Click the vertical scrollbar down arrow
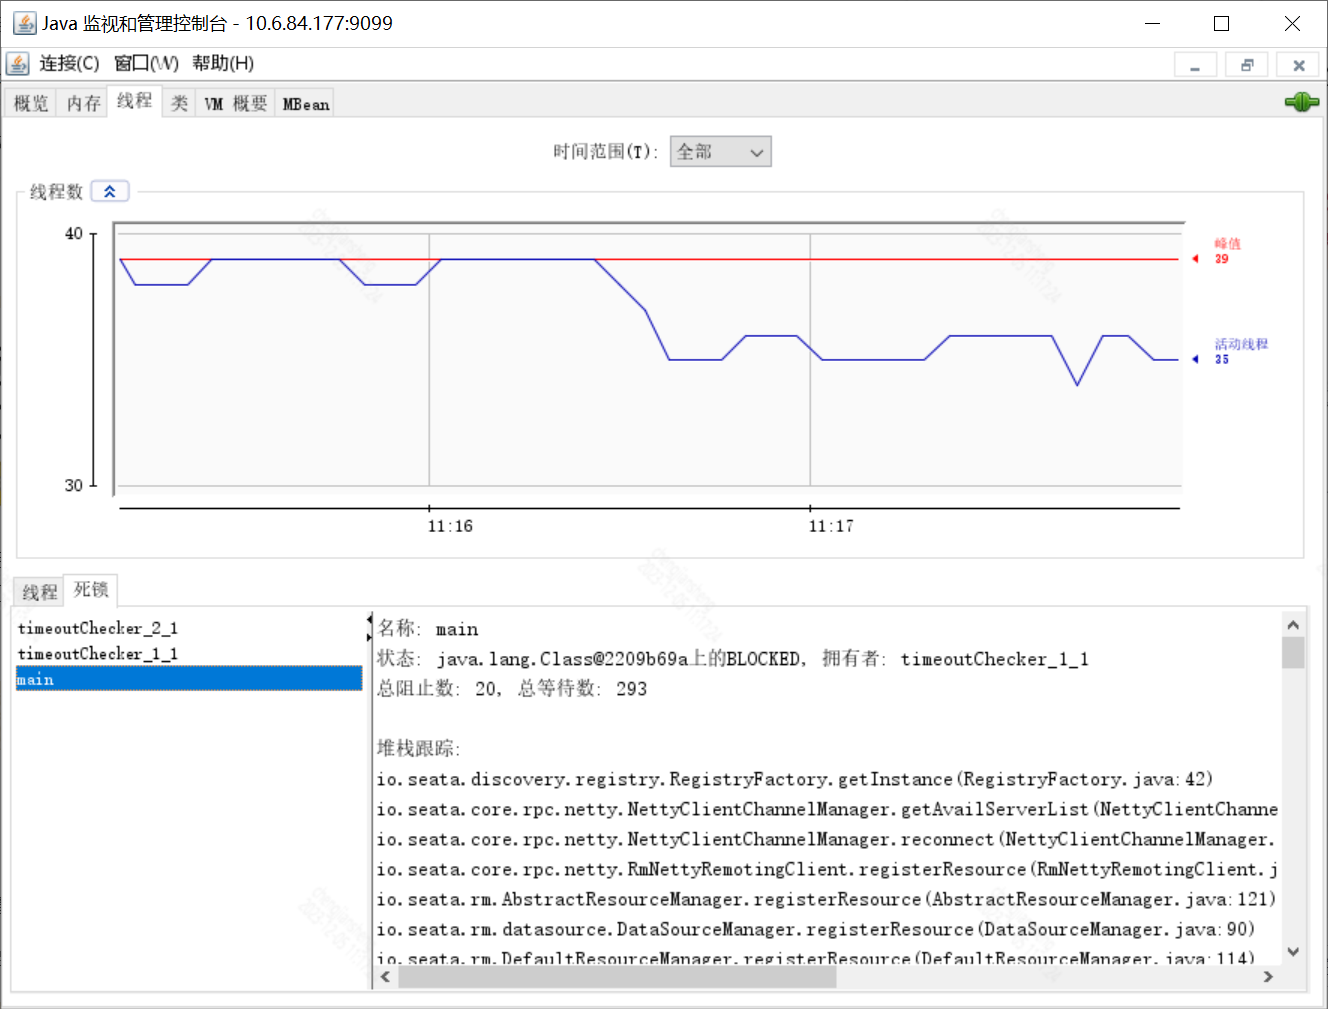This screenshot has width=1328, height=1009. pyautogui.click(x=1293, y=952)
